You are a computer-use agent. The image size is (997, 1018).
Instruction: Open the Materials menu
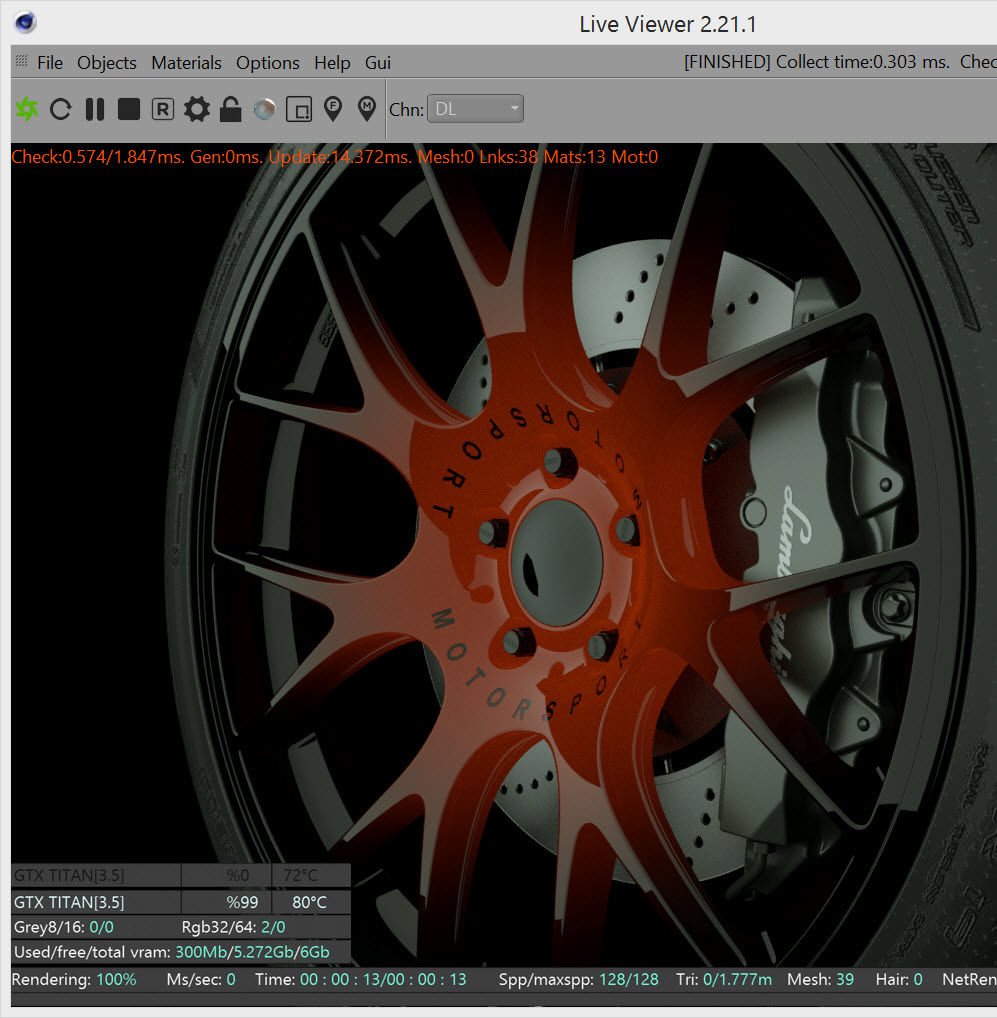[x=186, y=63]
